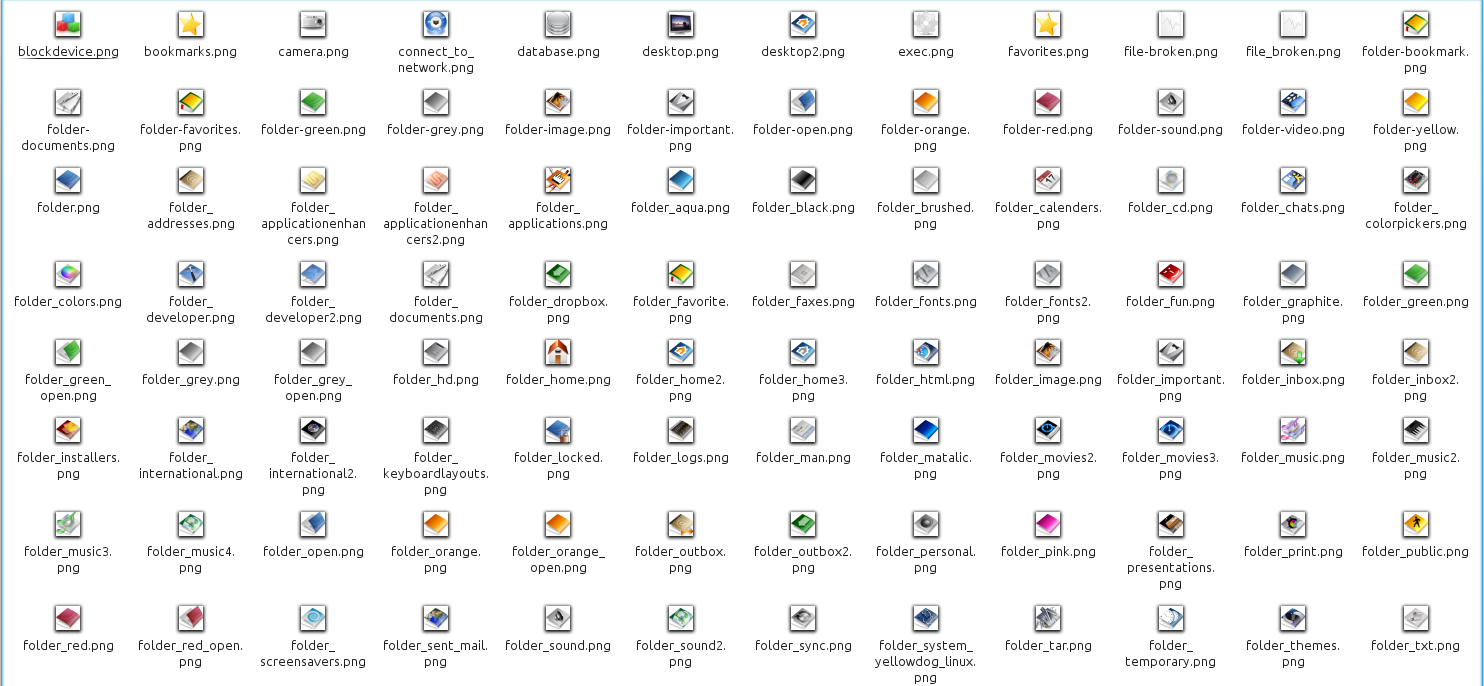Click the folder_html.png icon
Screen dimensions: 1484x686
pyautogui.click(x=926, y=352)
